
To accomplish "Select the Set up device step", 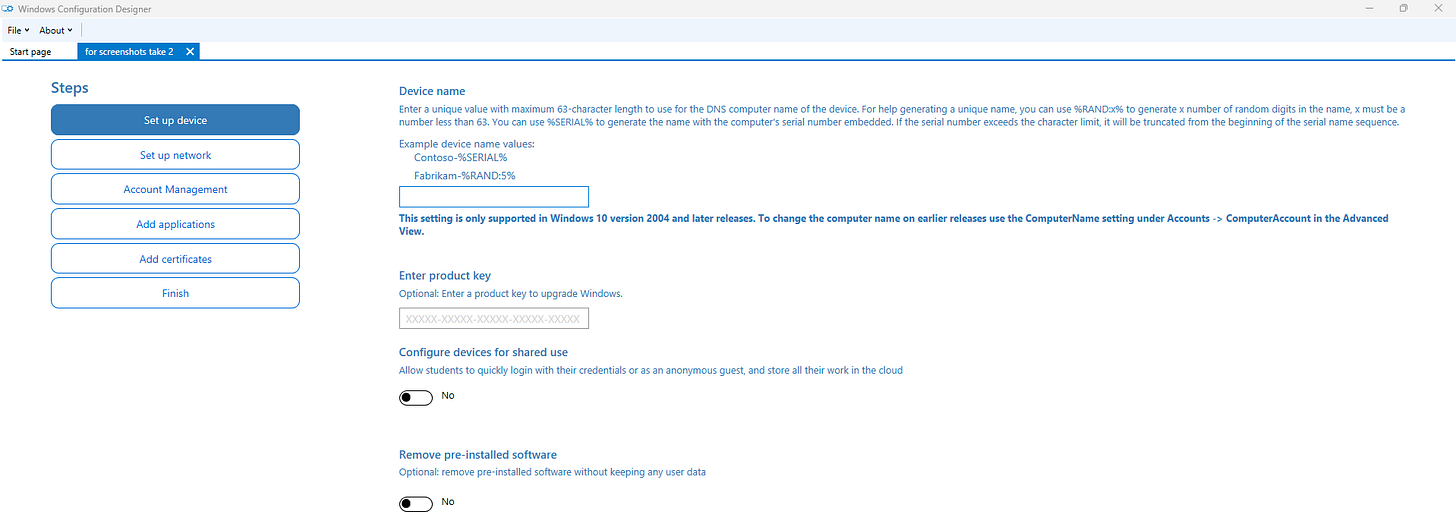I will [175, 120].
